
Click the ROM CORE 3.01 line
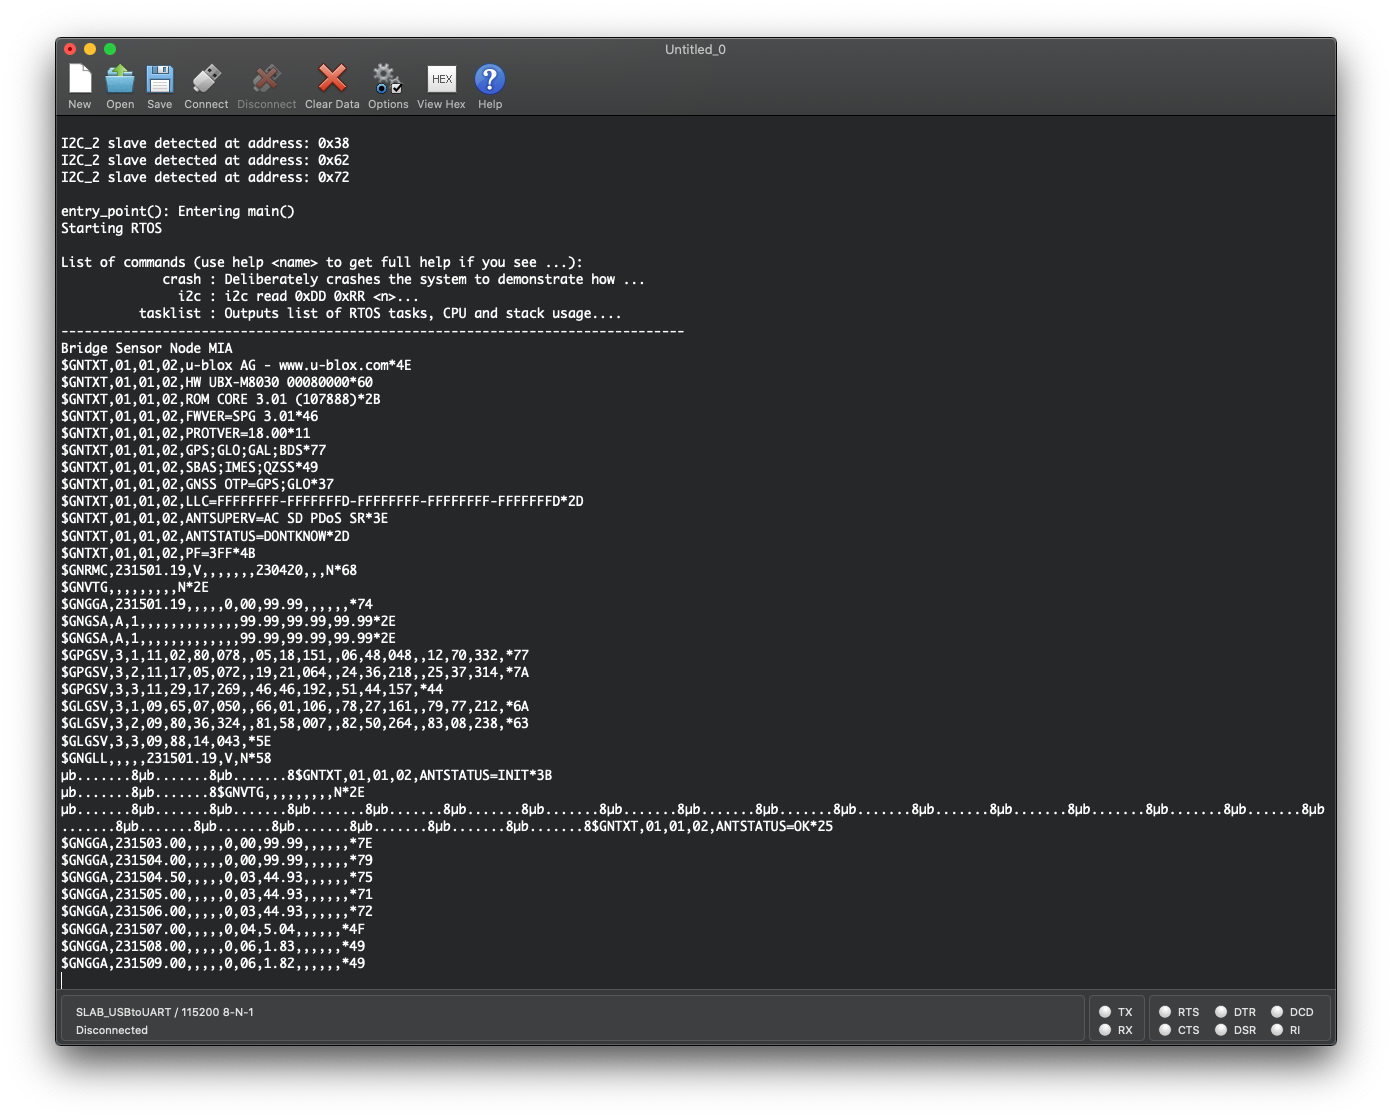click(x=221, y=399)
